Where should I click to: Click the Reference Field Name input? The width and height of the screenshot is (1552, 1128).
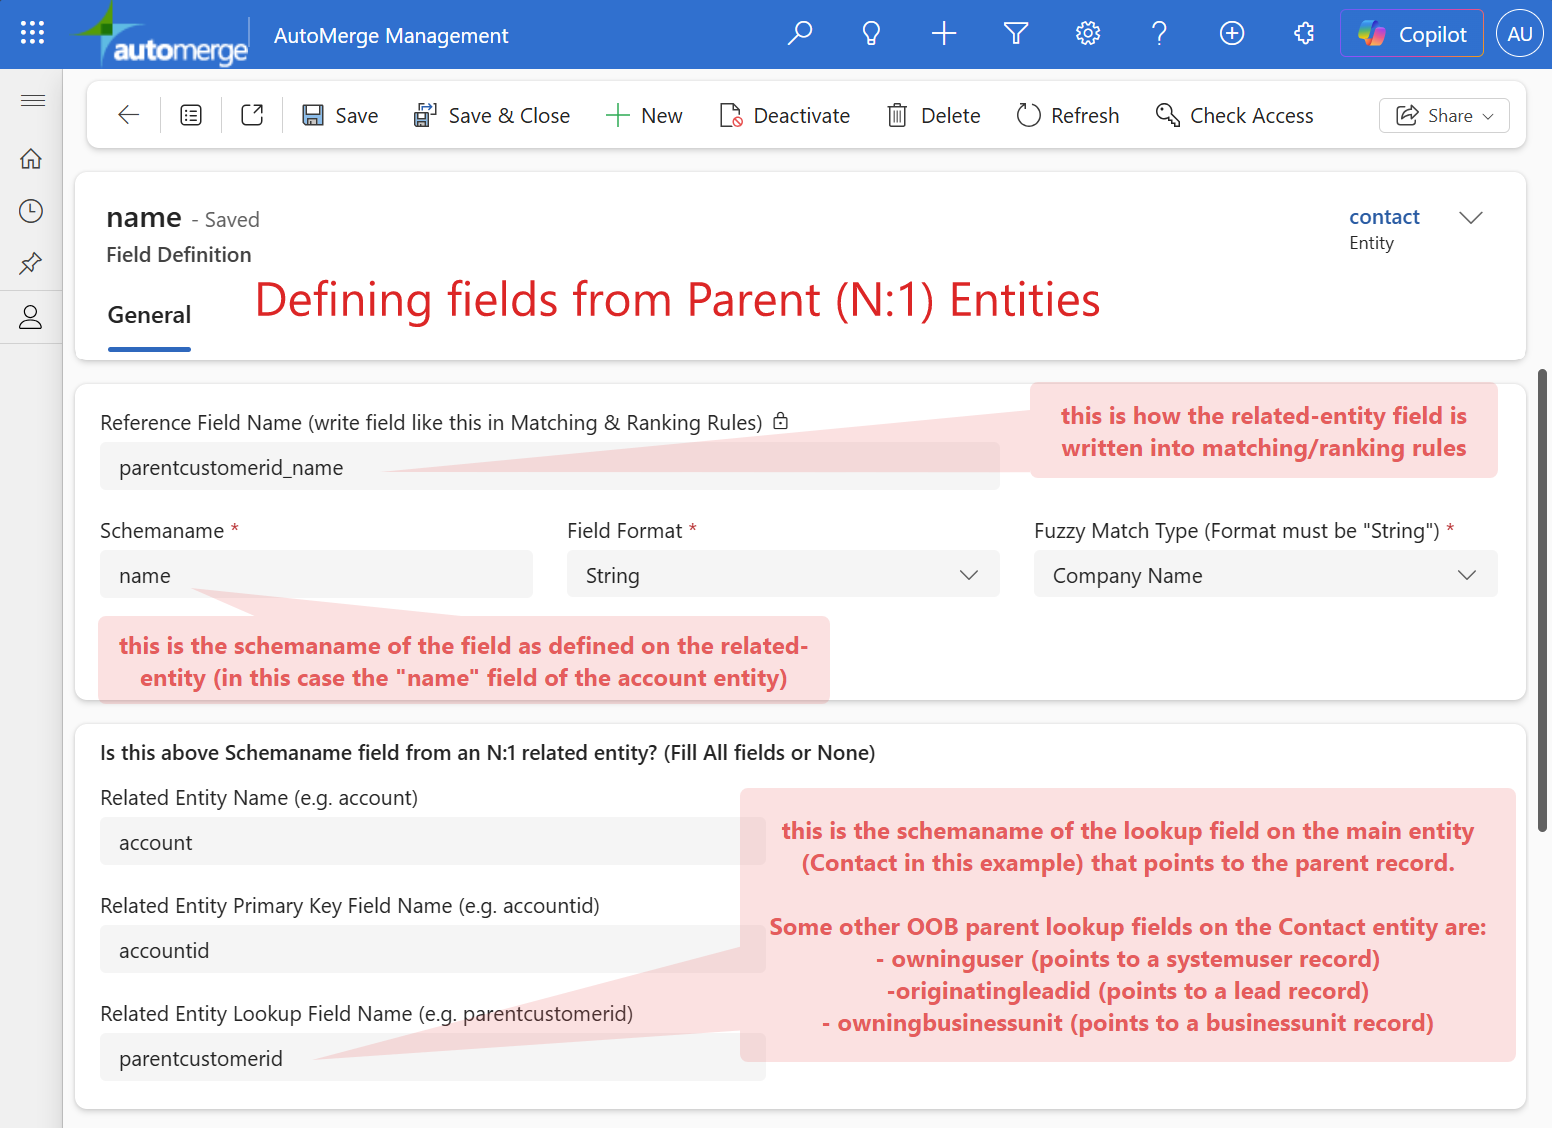click(x=550, y=467)
